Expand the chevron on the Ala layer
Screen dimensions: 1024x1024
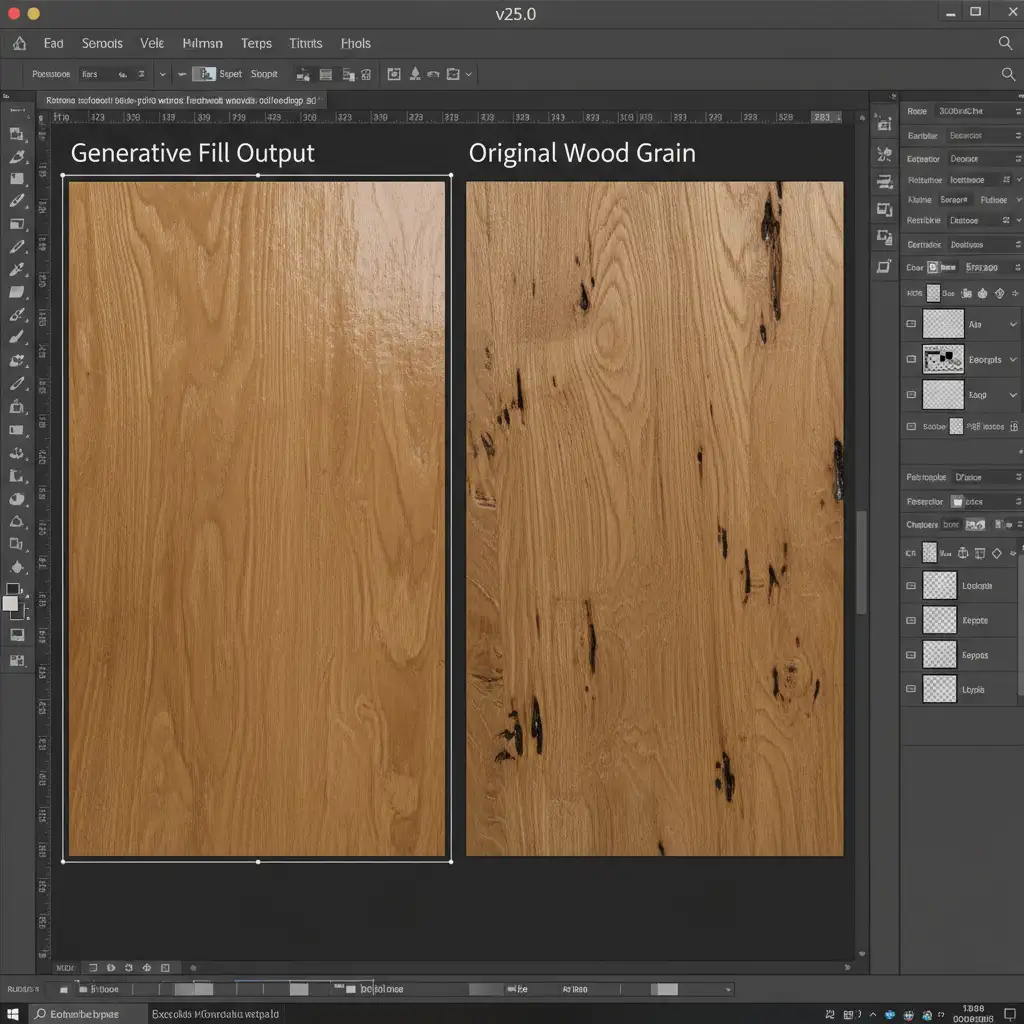coord(1013,324)
